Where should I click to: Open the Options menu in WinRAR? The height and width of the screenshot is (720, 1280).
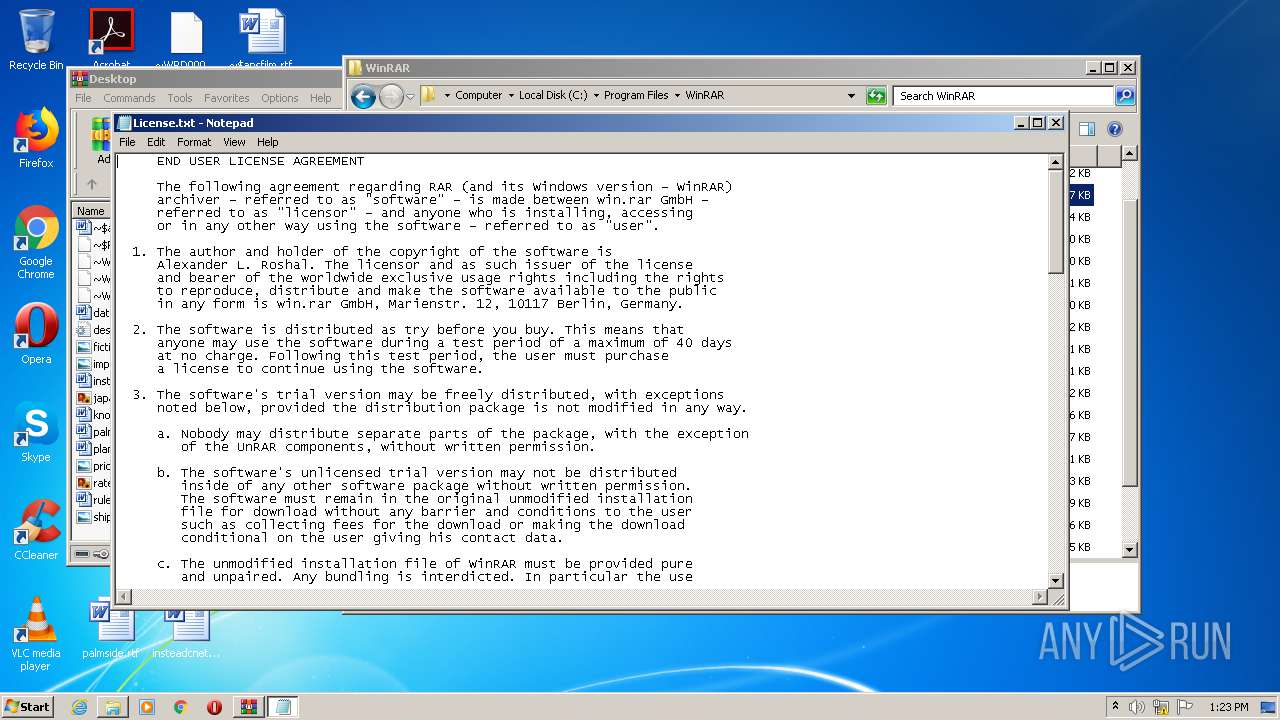(280, 98)
